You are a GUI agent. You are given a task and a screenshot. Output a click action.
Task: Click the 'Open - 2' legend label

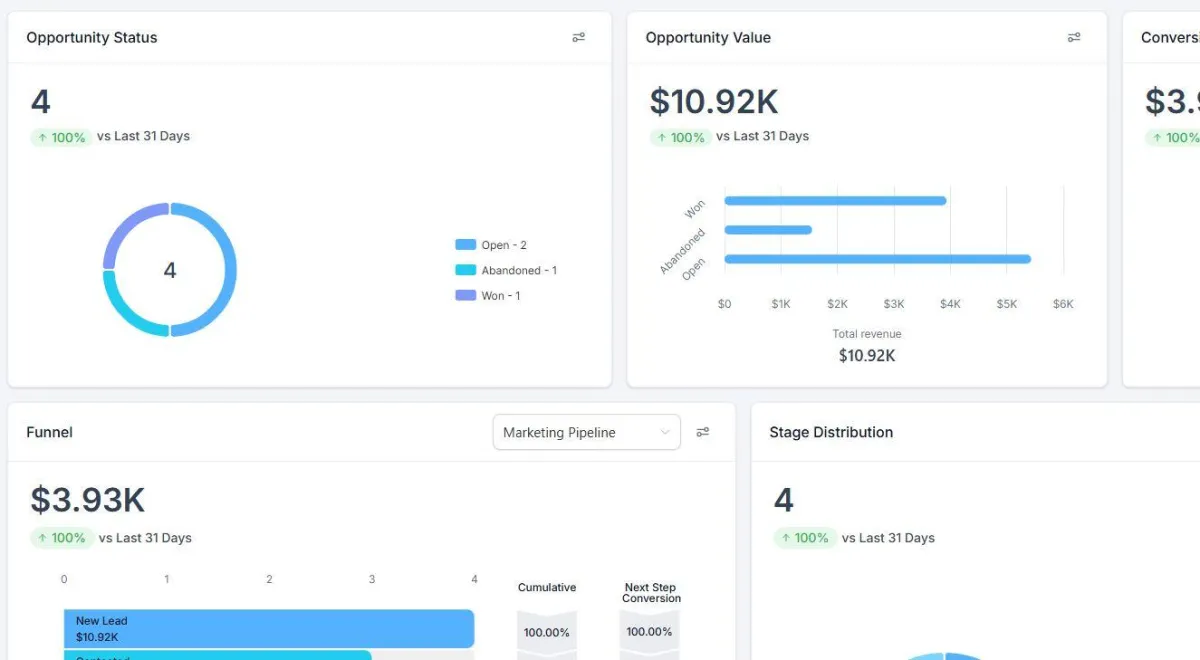coord(504,245)
